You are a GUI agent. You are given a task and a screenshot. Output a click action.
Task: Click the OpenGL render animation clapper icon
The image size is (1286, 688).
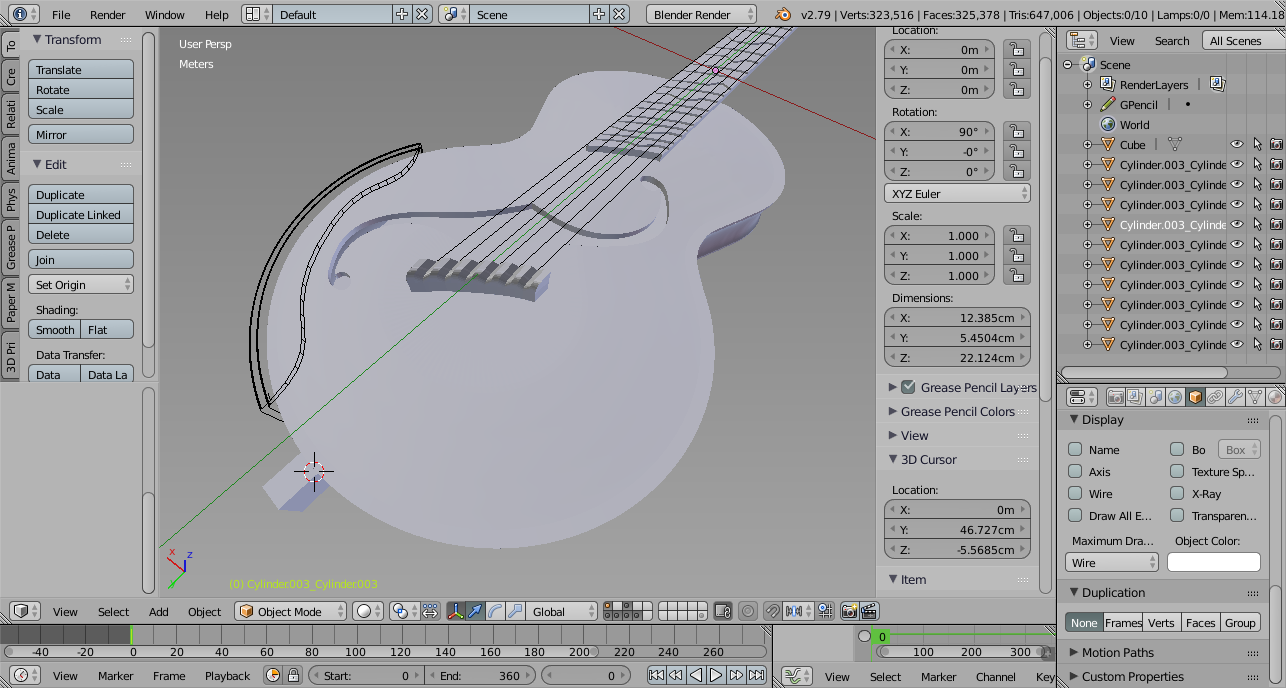point(869,611)
